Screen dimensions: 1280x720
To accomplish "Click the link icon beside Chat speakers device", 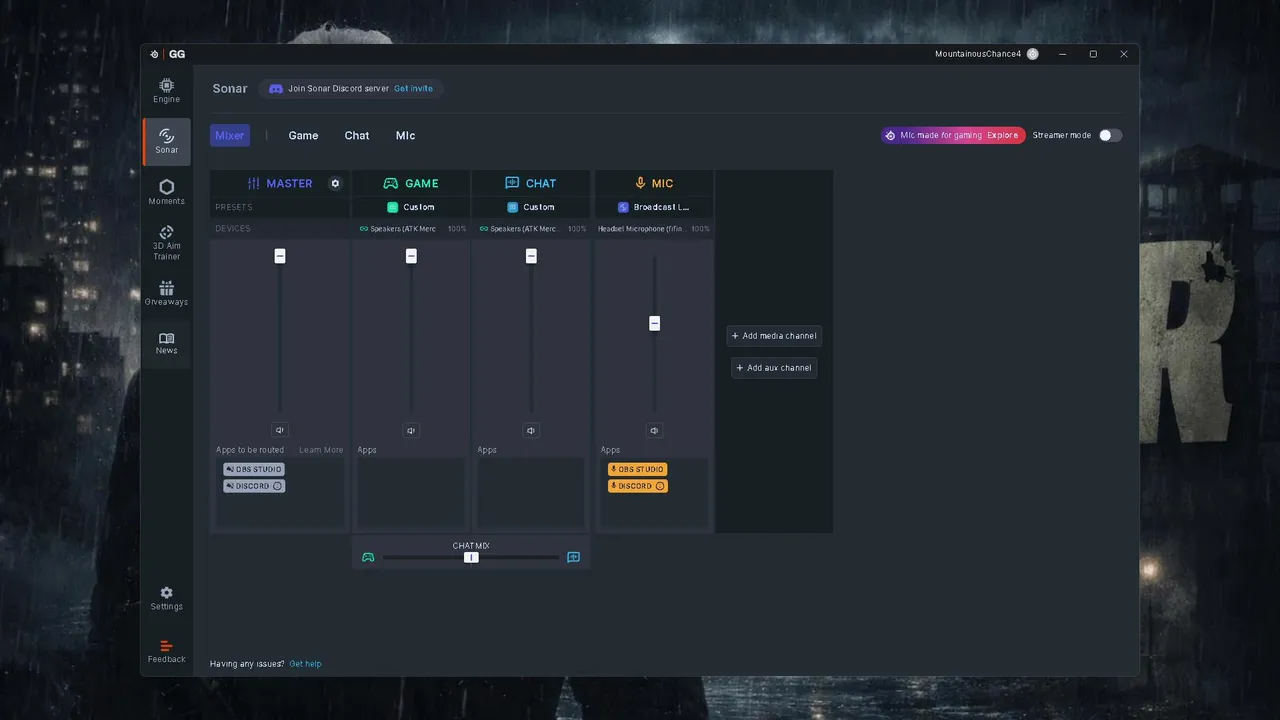I will click(484, 229).
